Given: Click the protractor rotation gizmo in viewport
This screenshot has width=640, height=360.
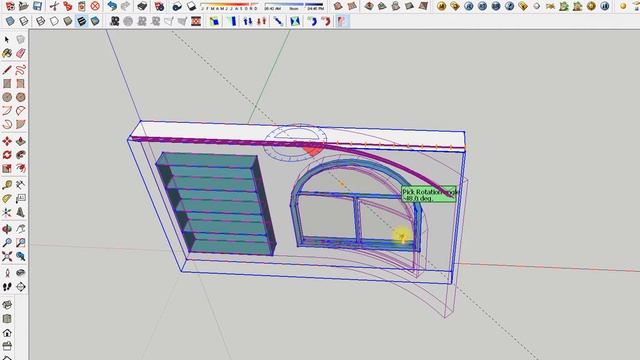Looking at the screenshot, I should coord(296,143).
